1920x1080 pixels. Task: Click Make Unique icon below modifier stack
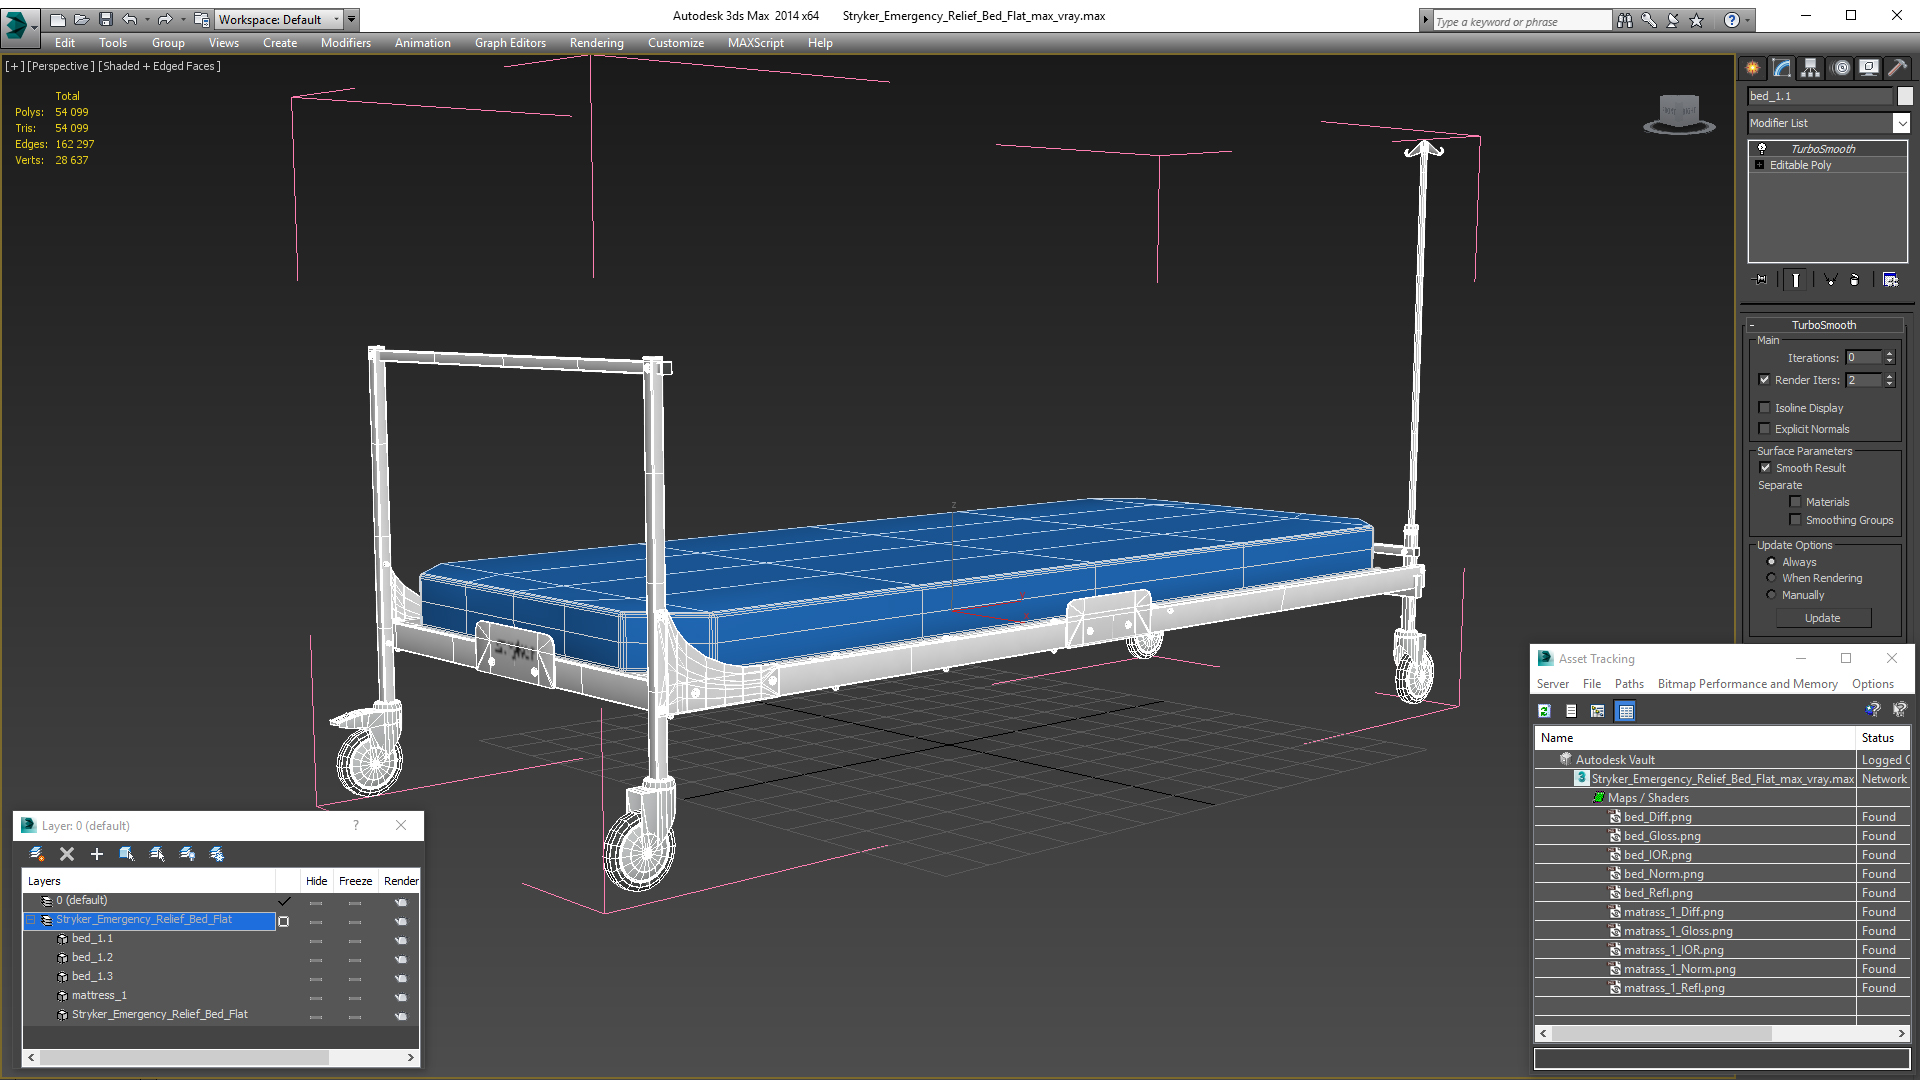1830,280
